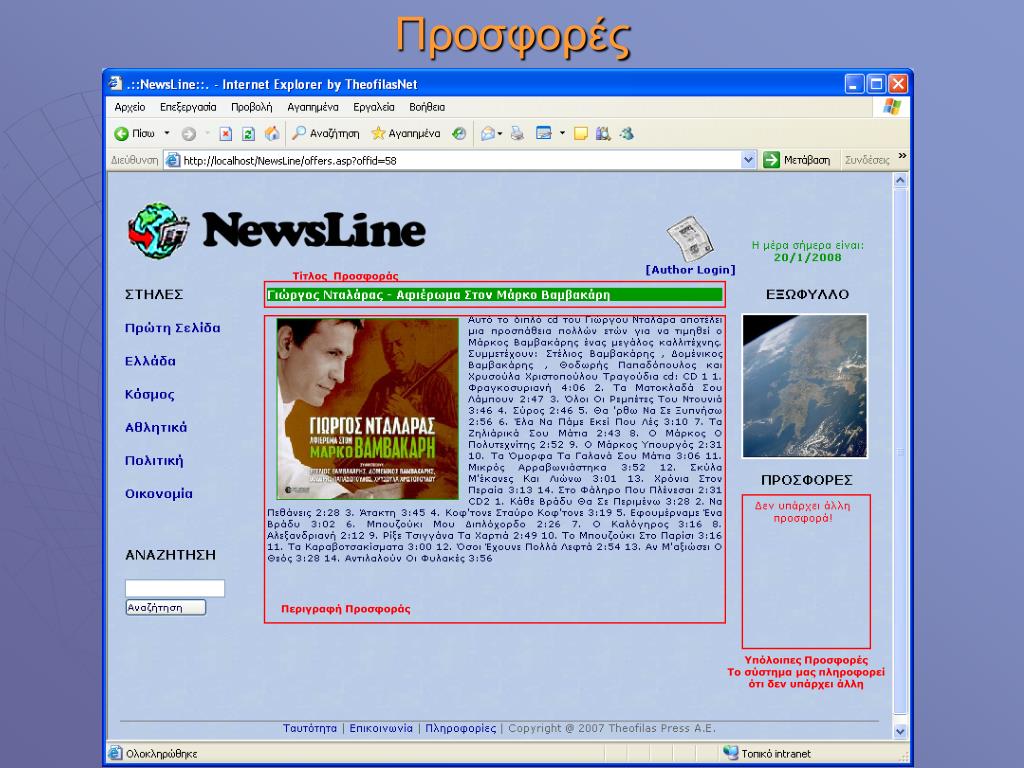This screenshot has height=768, width=1024.
Task: Open the Αγαπημένα favorites star toolbar button
Action: (406, 134)
